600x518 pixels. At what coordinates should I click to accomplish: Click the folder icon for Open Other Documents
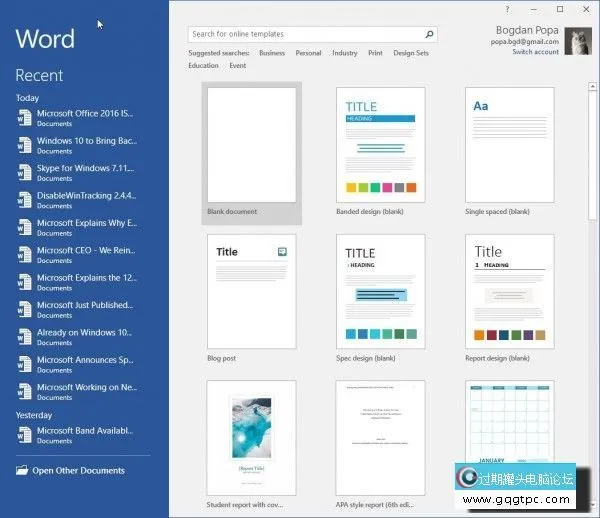point(22,470)
